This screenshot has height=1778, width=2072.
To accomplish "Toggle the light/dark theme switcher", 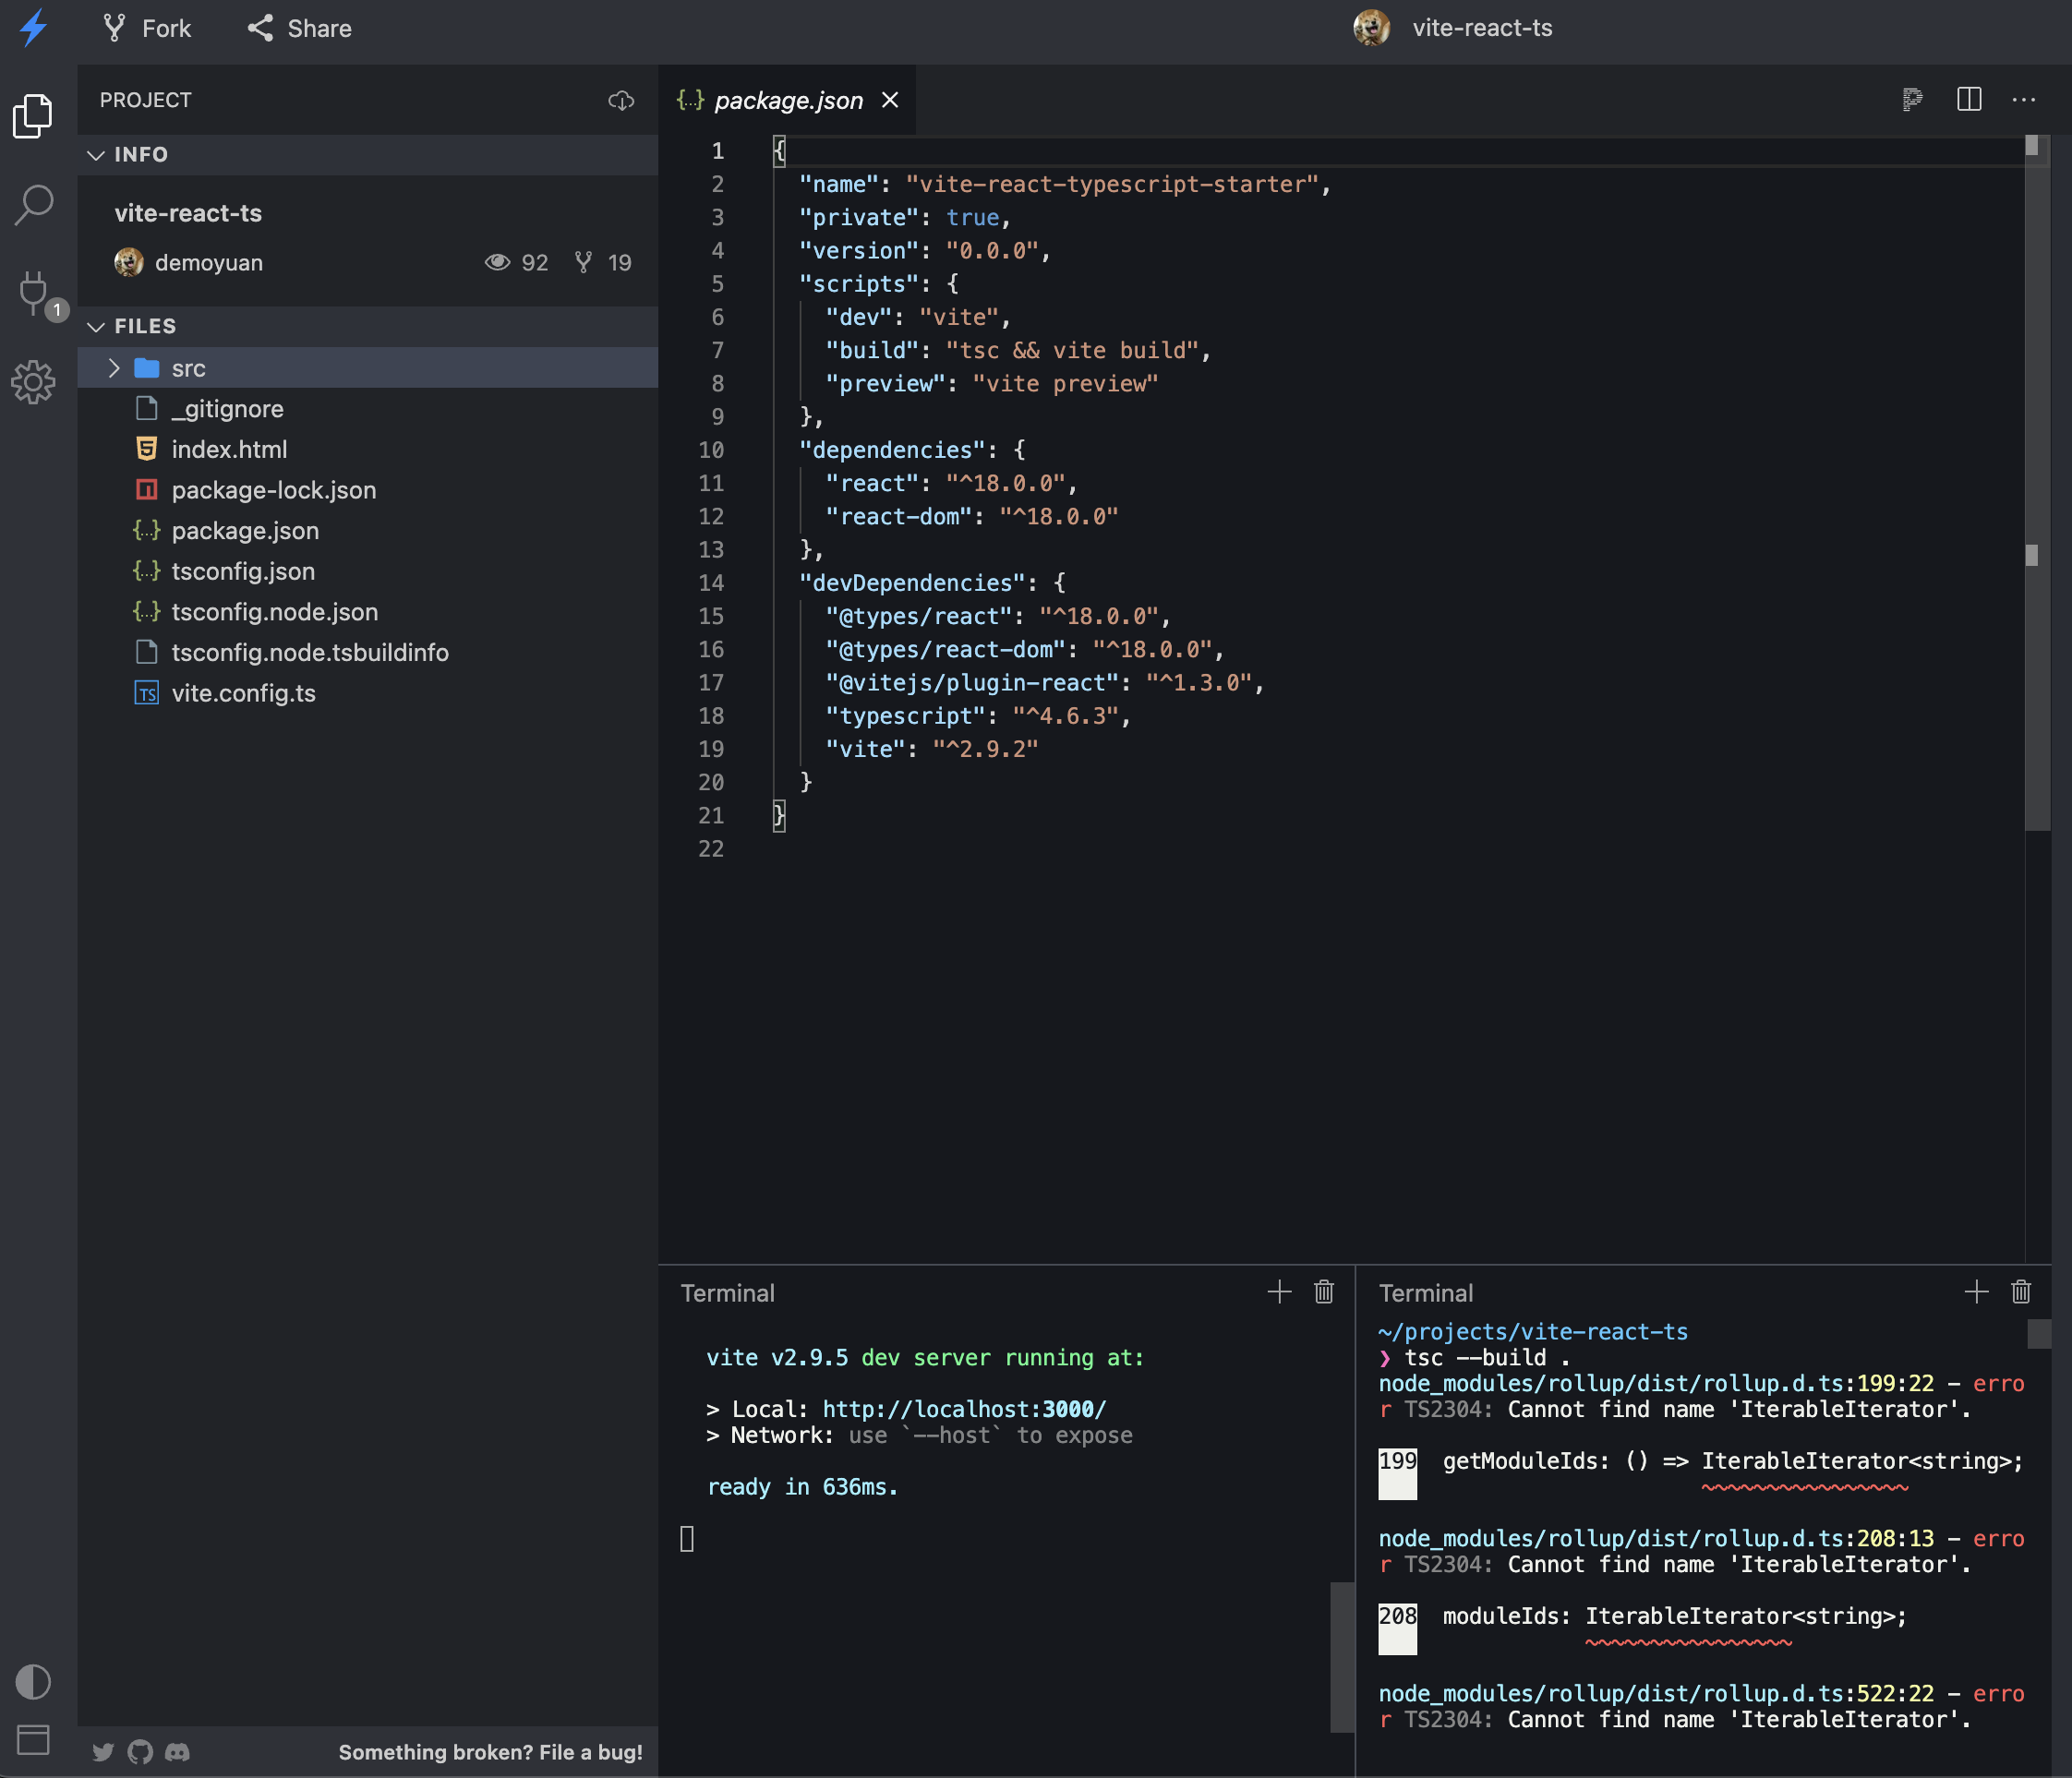I will point(34,1682).
